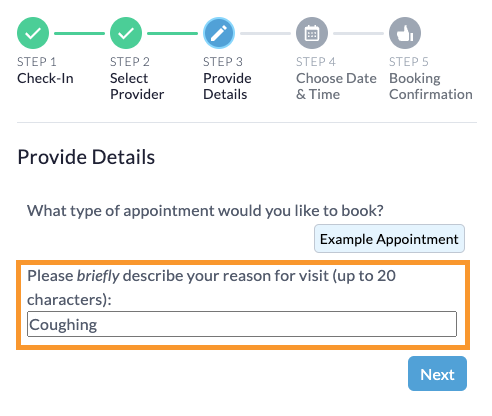The width and height of the screenshot is (492, 416).
Task: Focus the reason for visit text field
Action: click(x=242, y=324)
